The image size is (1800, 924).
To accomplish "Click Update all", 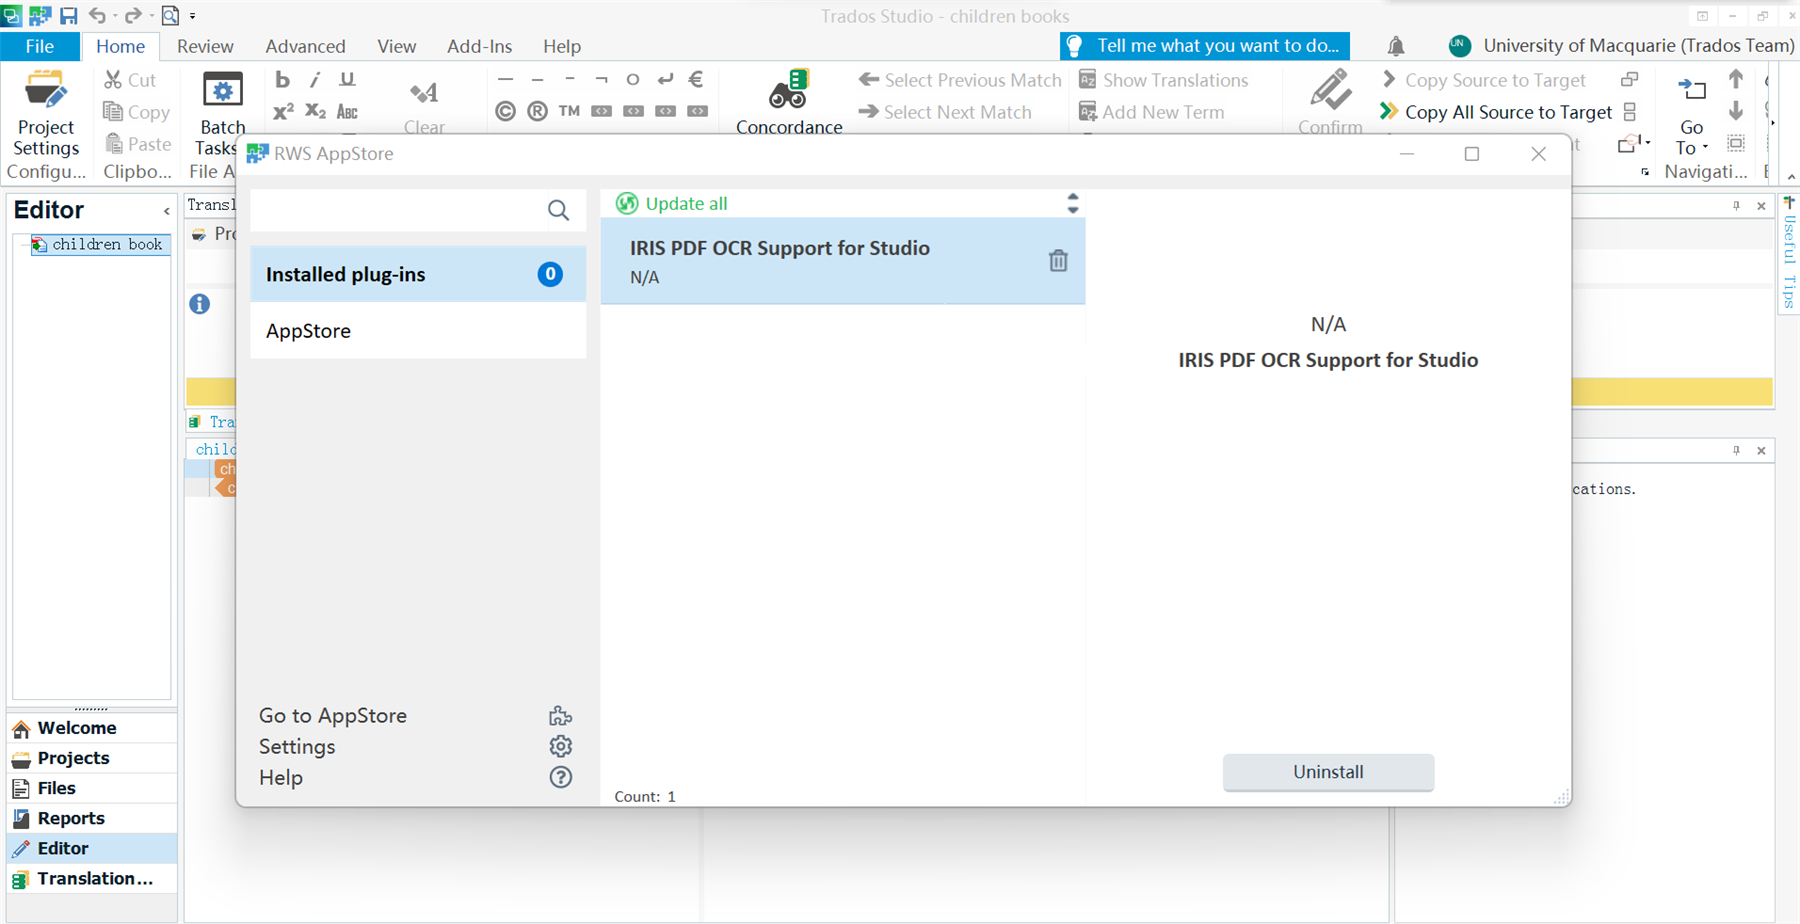I will click(x=671, y=204).
